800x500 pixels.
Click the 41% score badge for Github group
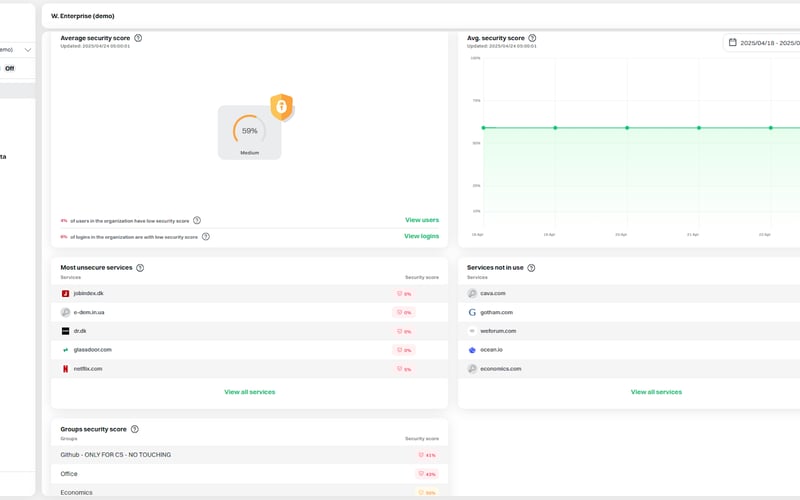click(x=427, y=455)
